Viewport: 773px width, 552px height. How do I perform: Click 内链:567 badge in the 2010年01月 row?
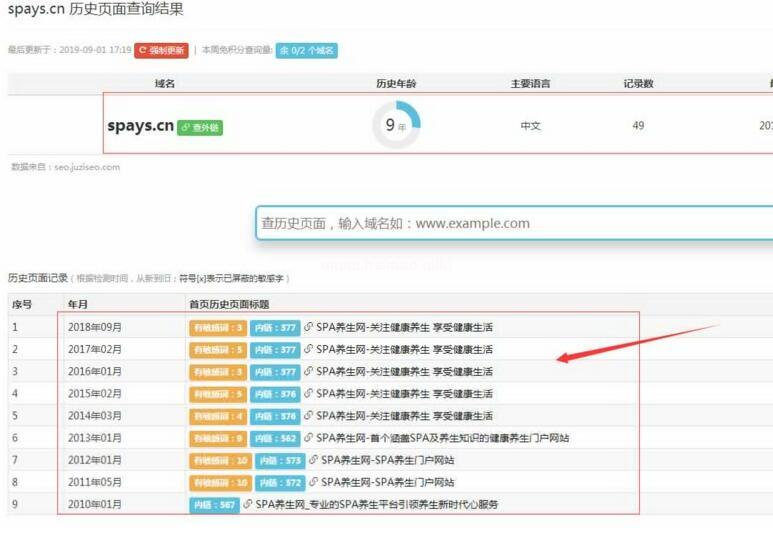[x=214, y=505]
